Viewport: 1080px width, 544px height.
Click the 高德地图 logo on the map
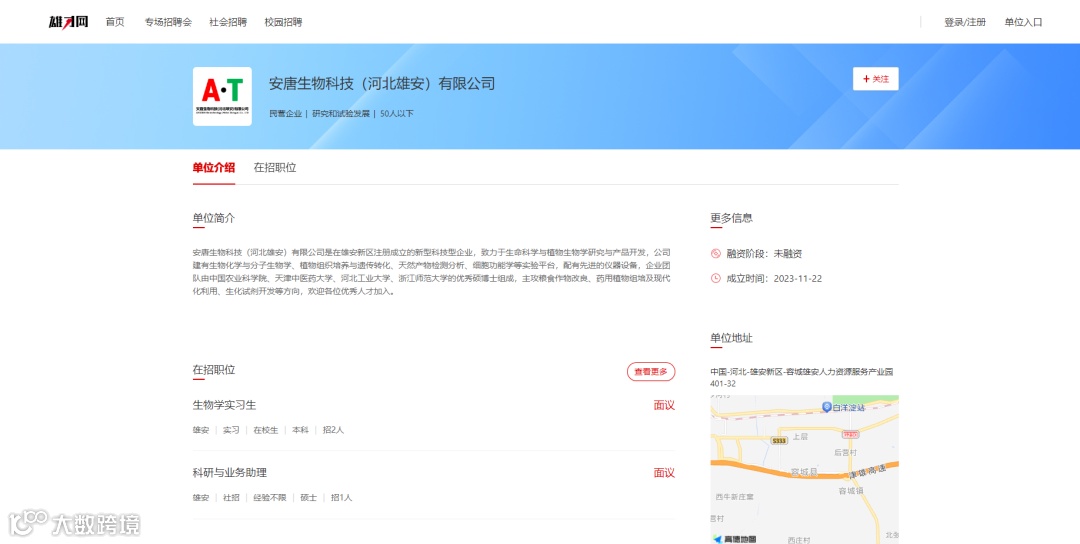click(734, 539)
